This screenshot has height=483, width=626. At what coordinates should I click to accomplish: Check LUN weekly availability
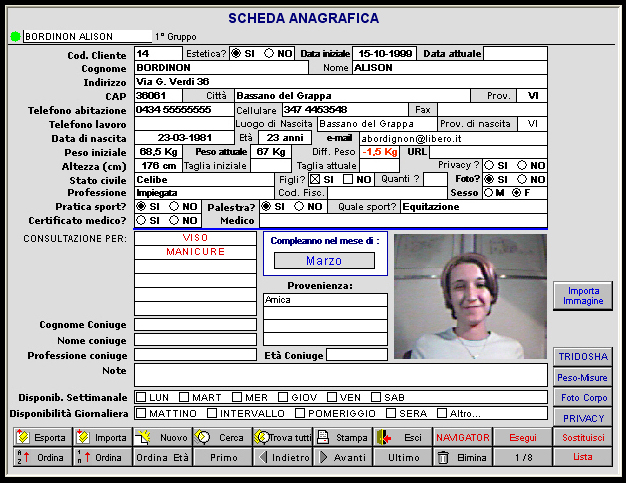tap(141, 397)
